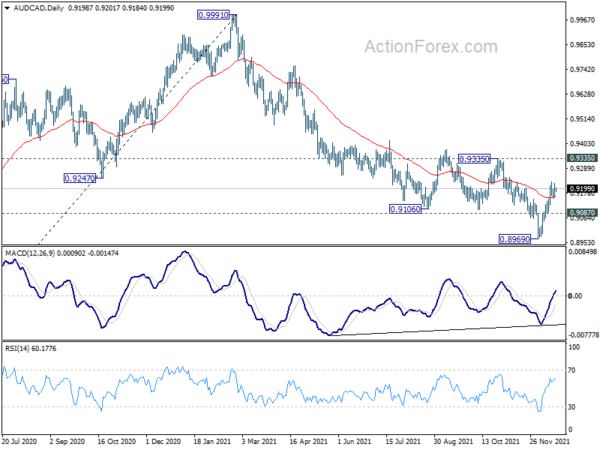Click the 0.91990 current price tag
600x450 pixels.
tap(582, 189)
